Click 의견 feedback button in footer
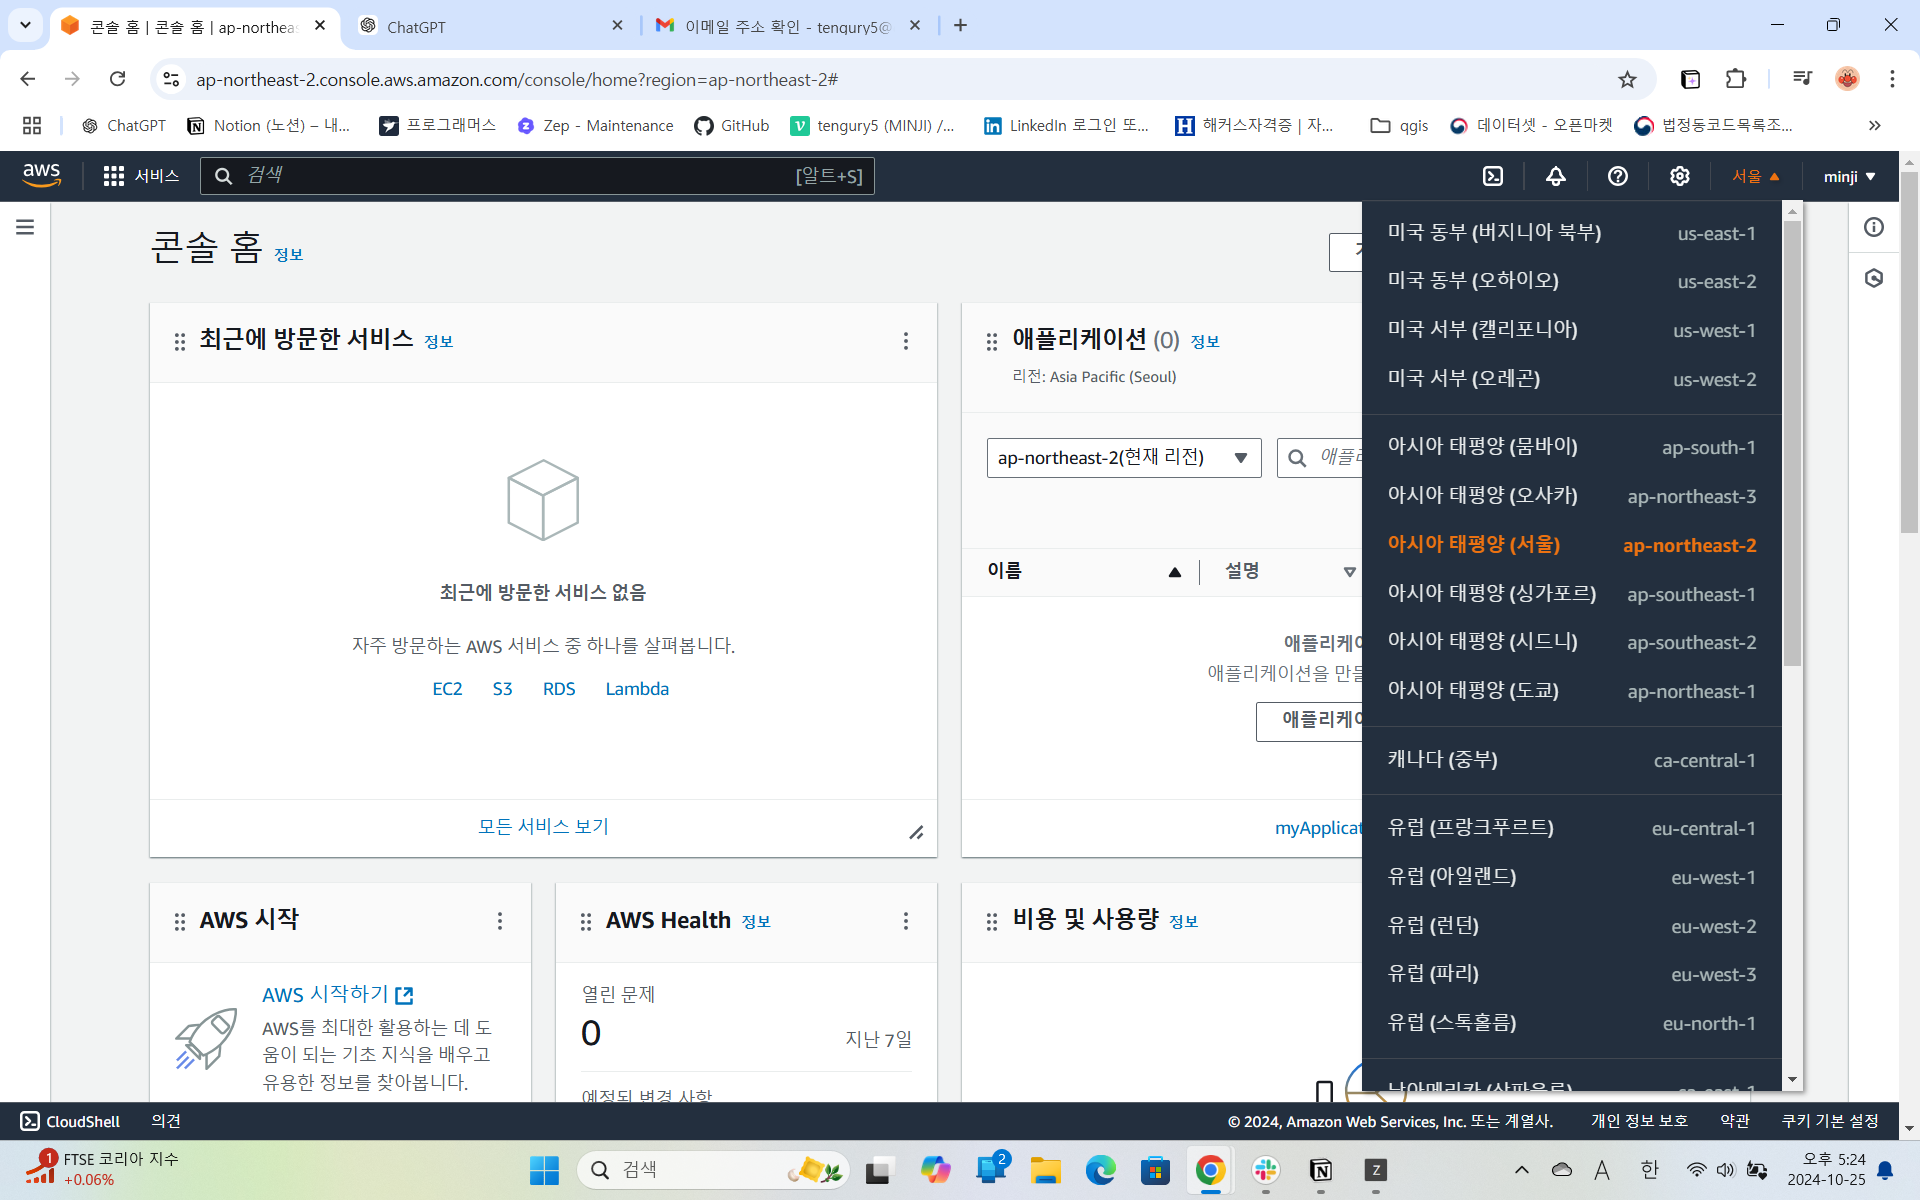This screenshot has width=1920, height=1200. point(166,1121)
